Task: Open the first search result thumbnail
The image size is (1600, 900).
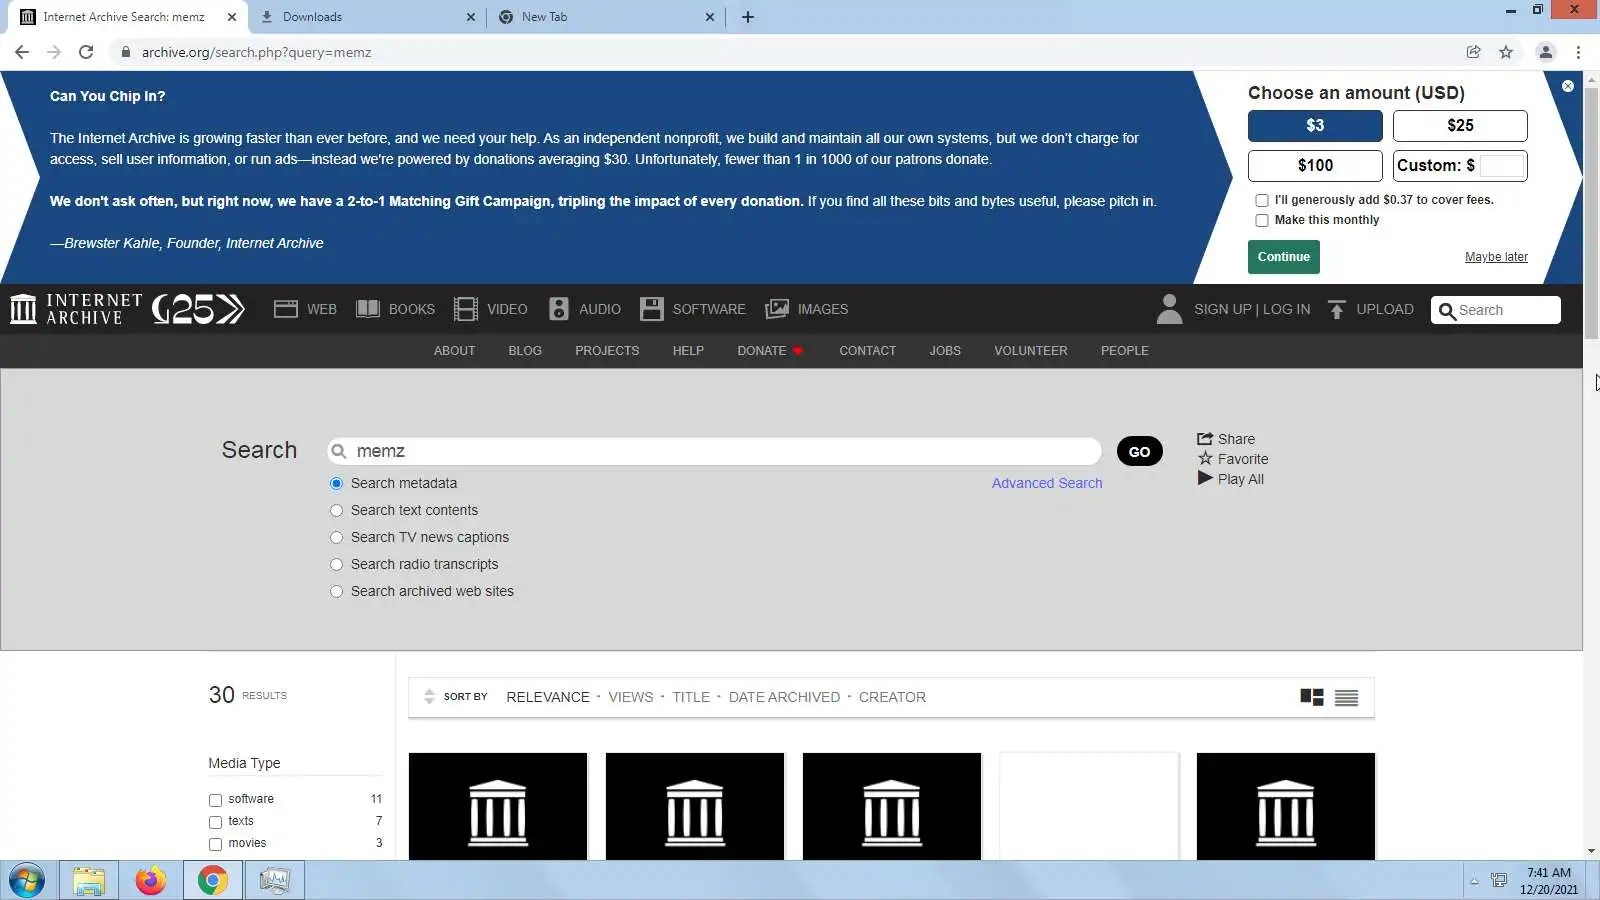Action: click(x=498, y=806)
